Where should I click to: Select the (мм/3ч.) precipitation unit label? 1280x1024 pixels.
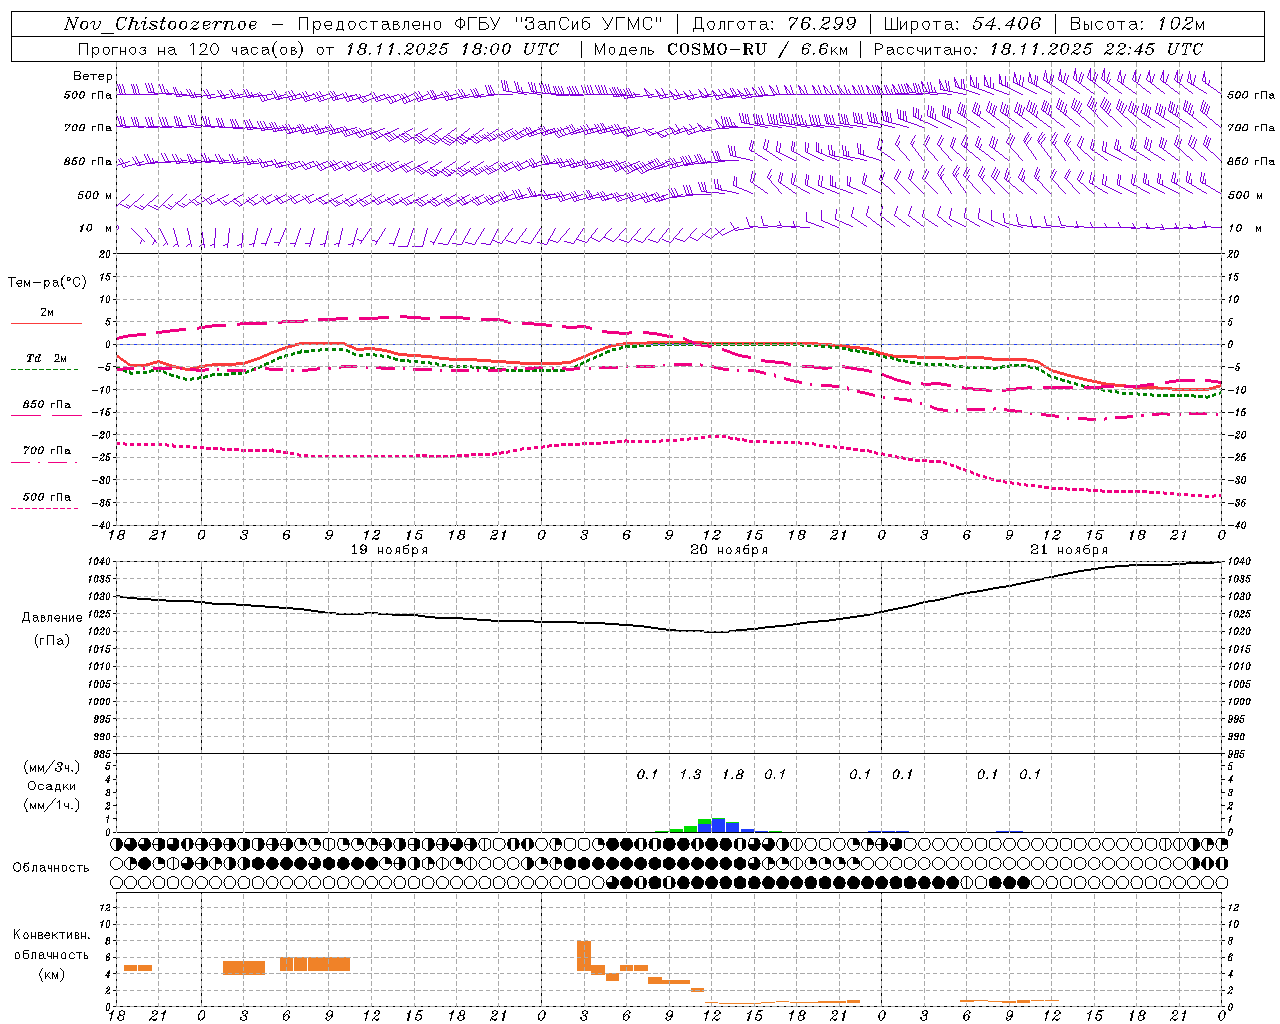point(52,768)
